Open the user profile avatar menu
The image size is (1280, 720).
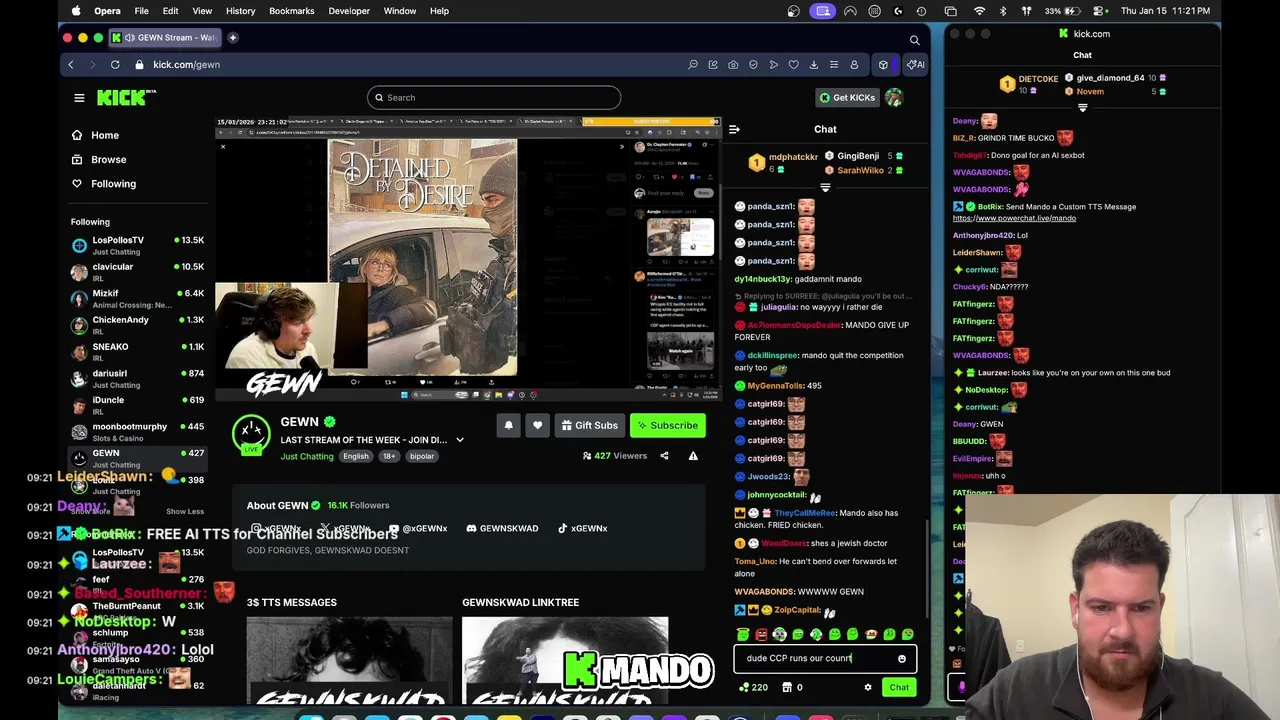pos(893,97)
